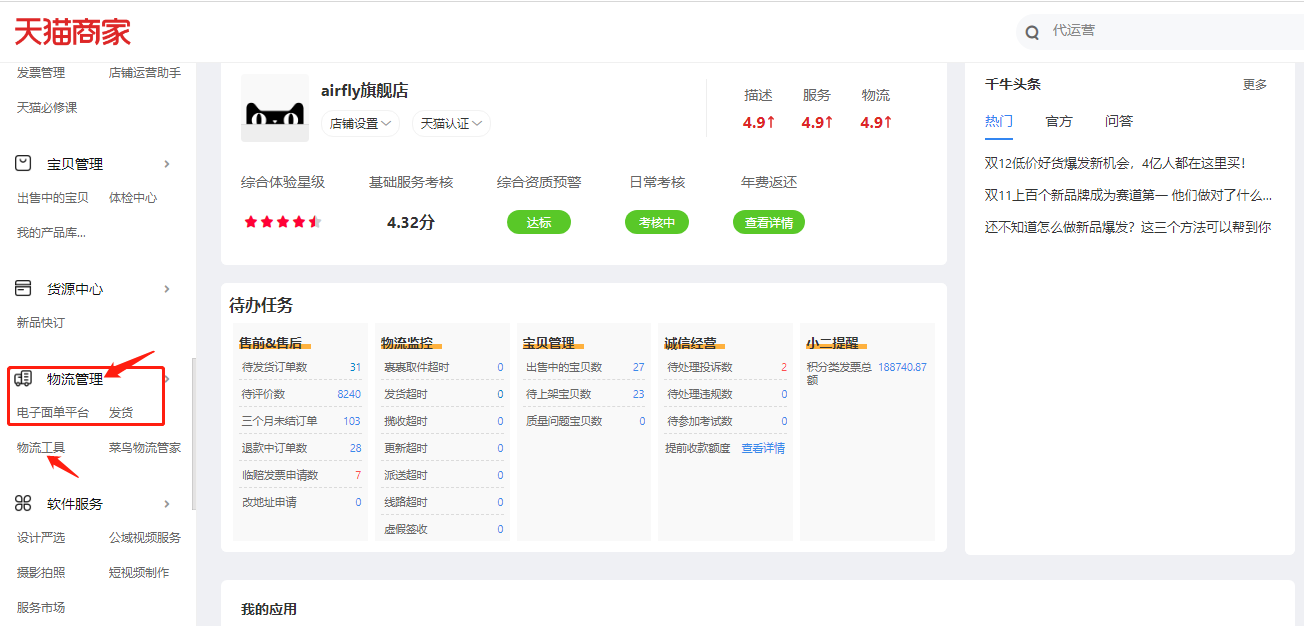Image resolution: width=1304 pixels, height=626 pixels.
Task: Open 新品快订 in the sidebar
Action: pyautogui.click(x=41, y=323)
